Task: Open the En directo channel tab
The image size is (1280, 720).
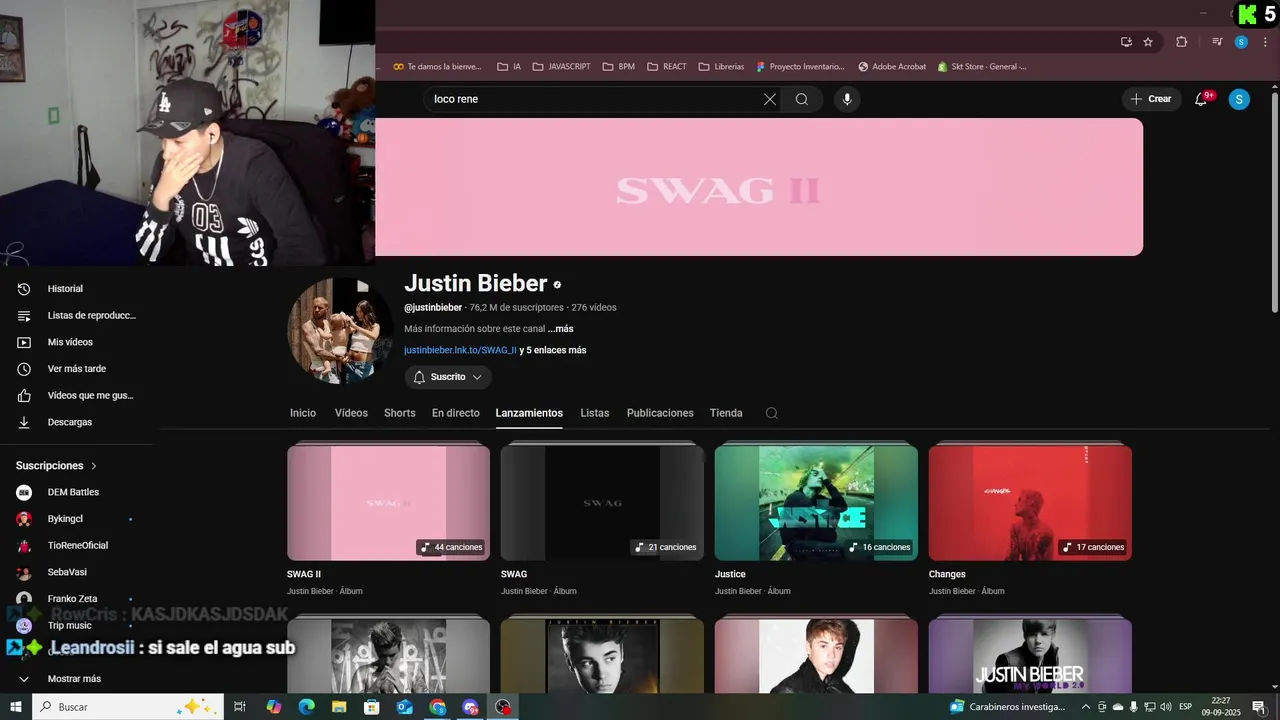Action: click(x=455, y=413)
